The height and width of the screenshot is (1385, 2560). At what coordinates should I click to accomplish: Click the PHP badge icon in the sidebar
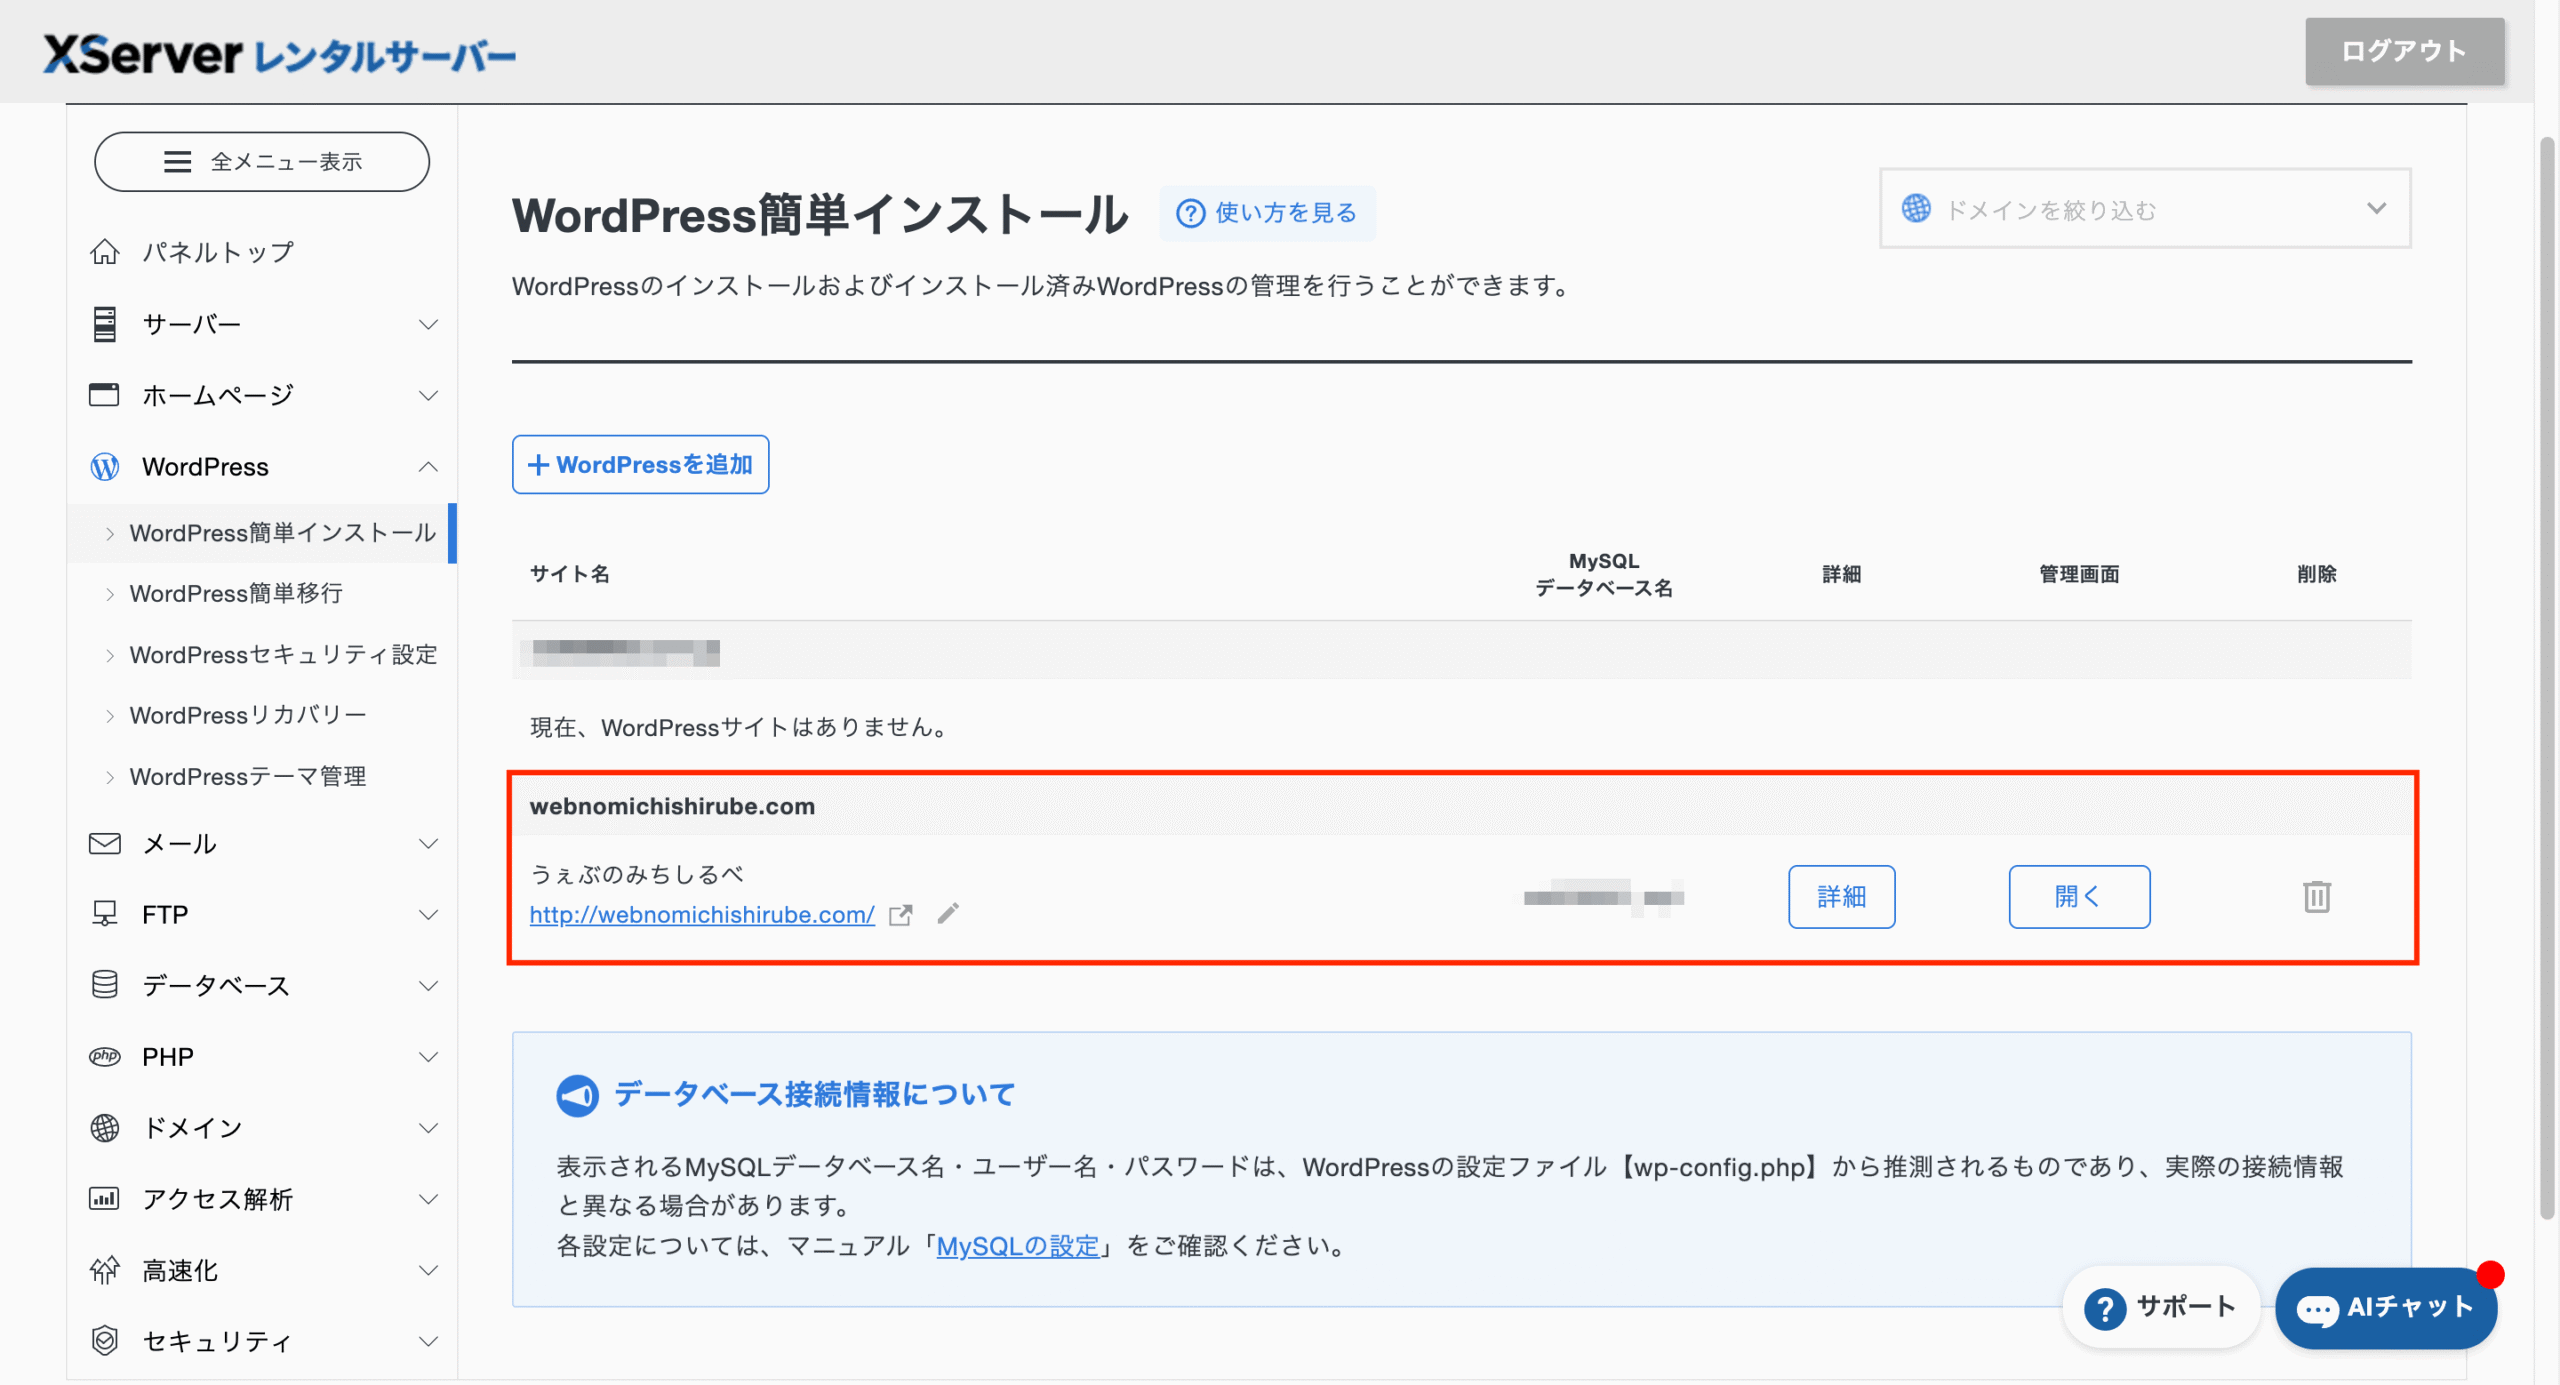click(x=105, y=1057)
